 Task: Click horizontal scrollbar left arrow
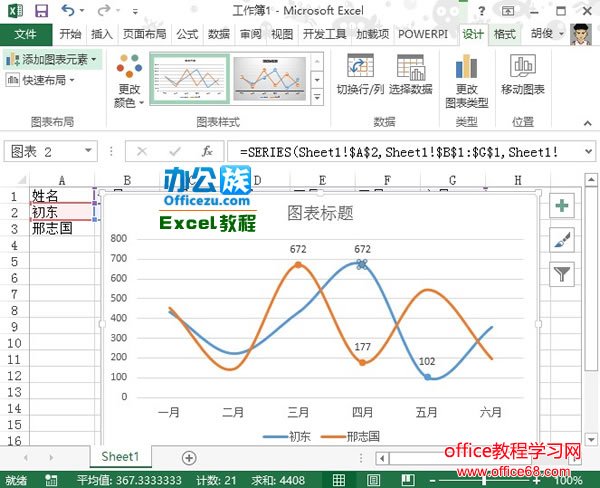(x=382, y=458)
